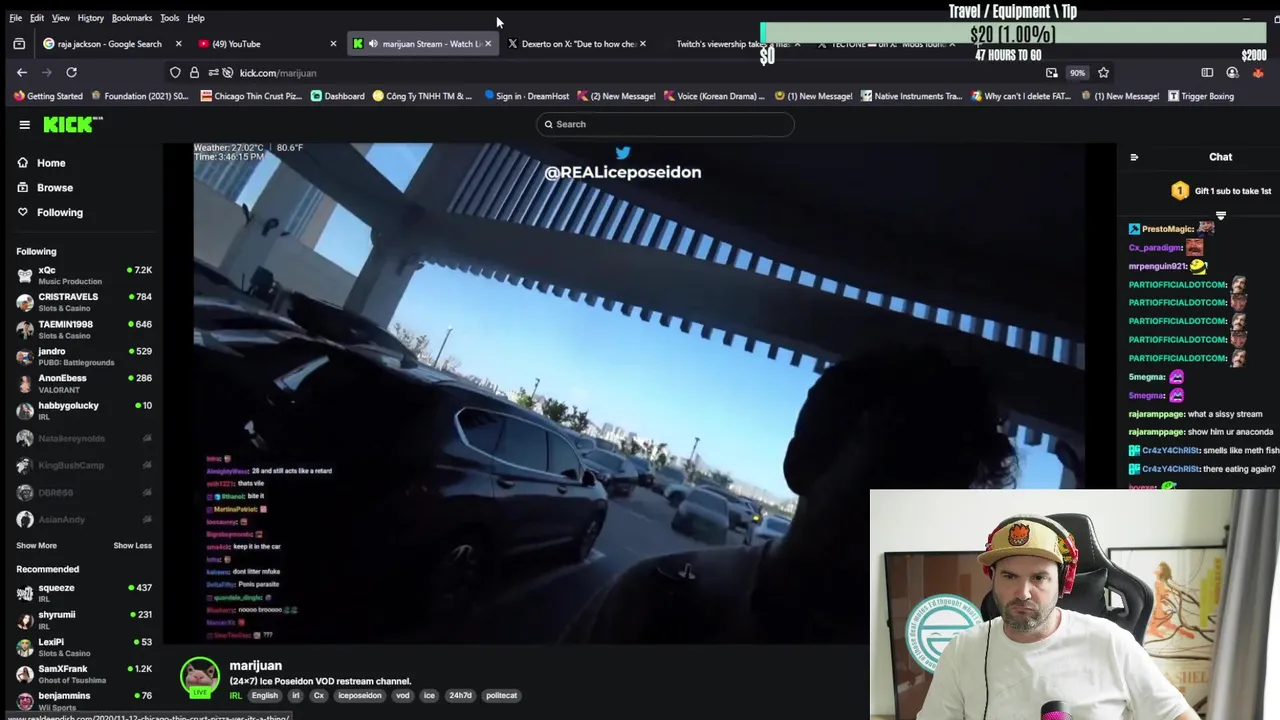Open squeeze recommended channel
The width and height of the screenshot is (1280, 720).
(84, 592)
